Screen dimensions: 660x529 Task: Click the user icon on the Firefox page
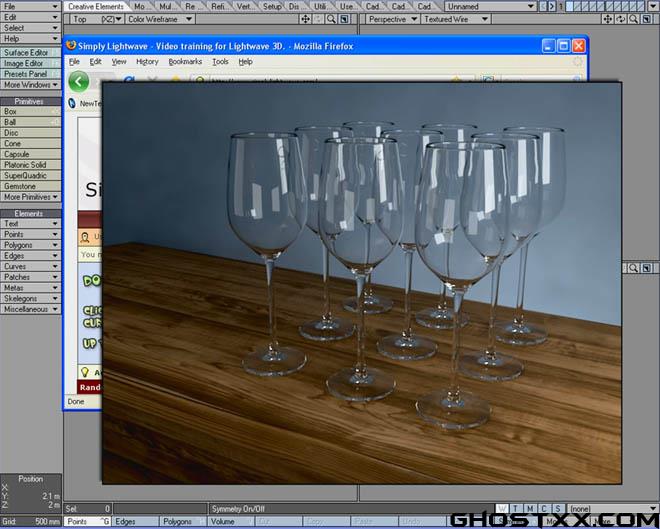click(85, 237)
